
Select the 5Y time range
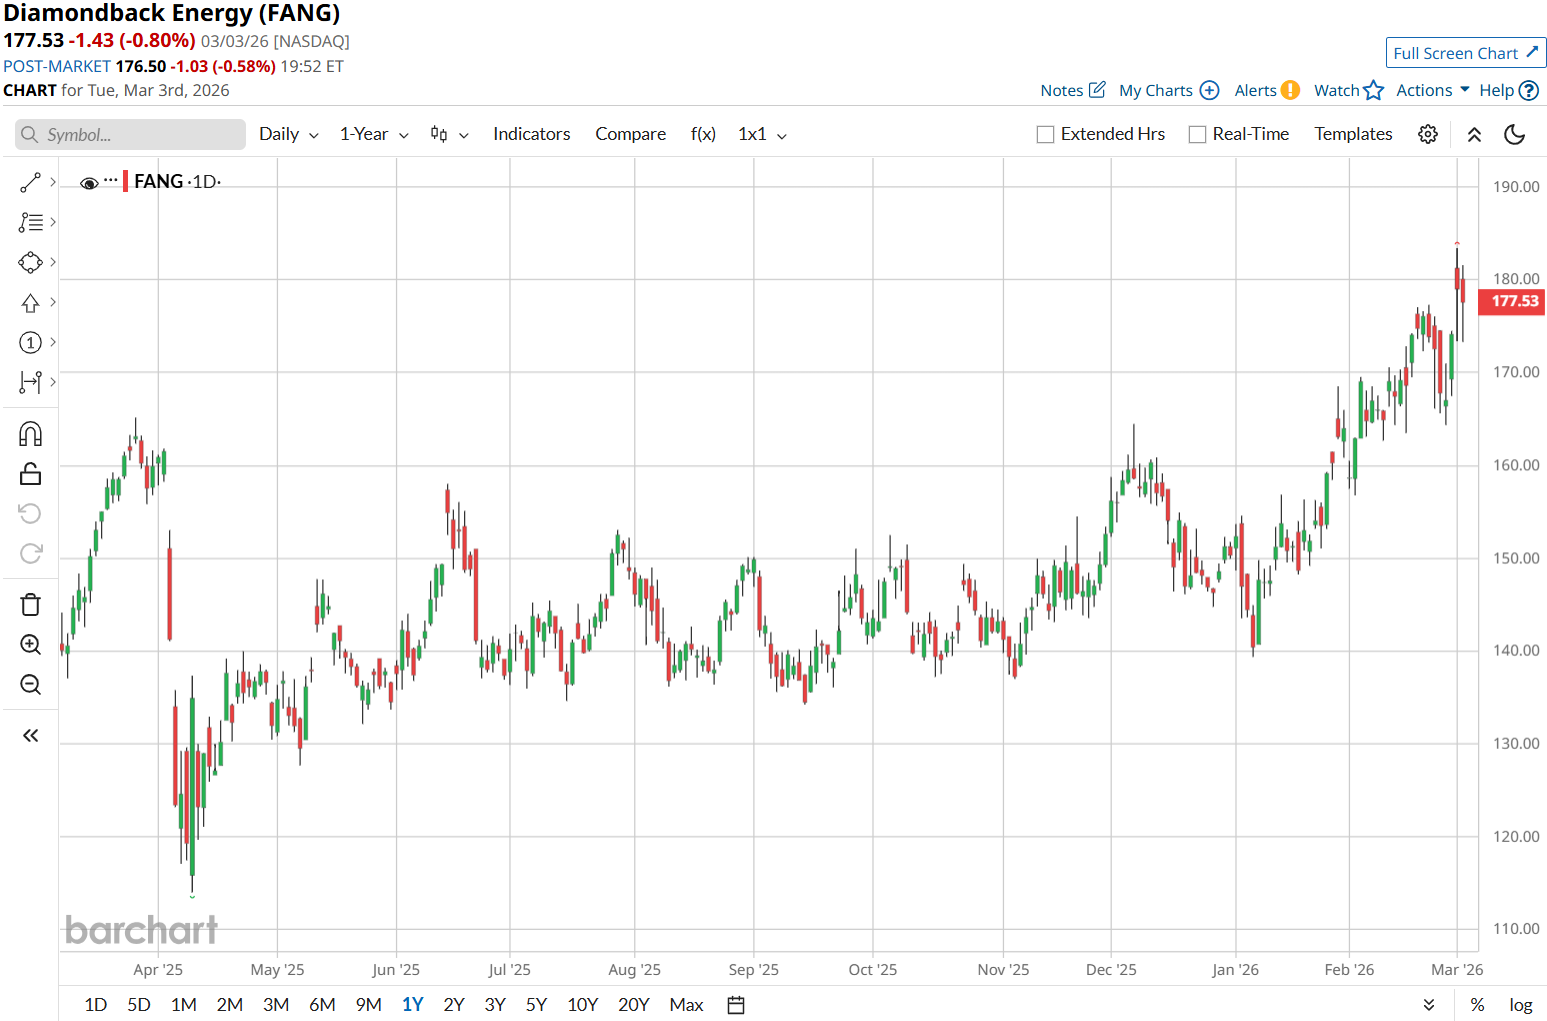coord(537,1004)
